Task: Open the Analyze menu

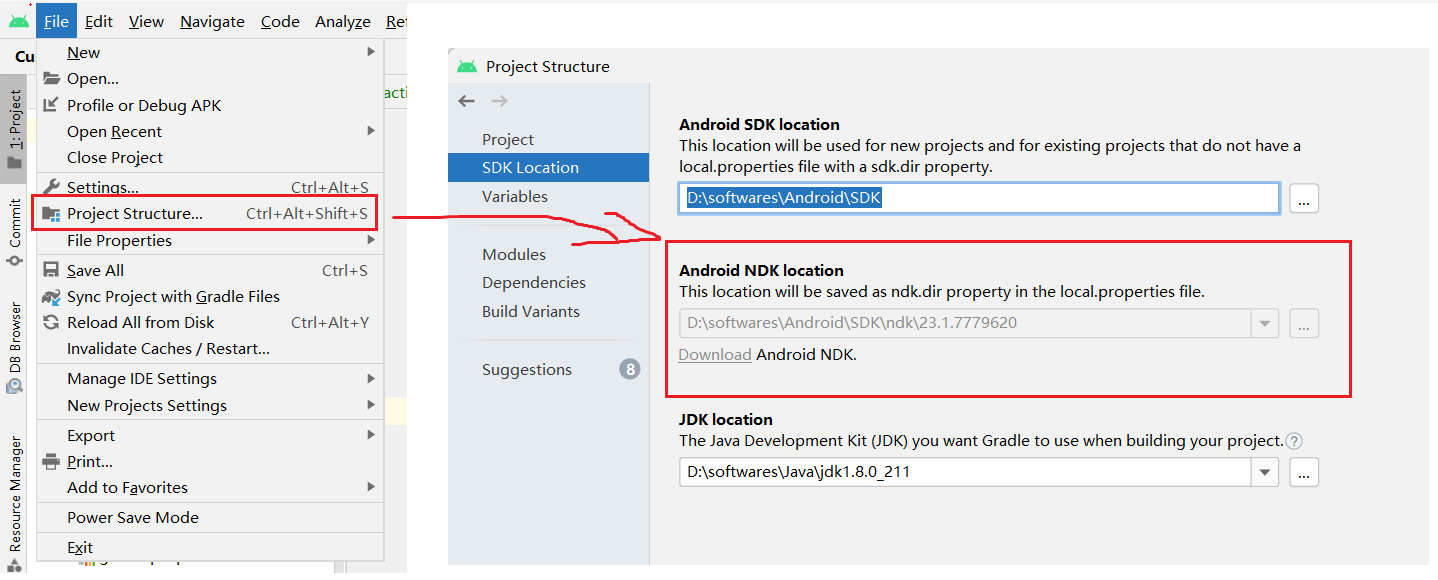Action: pyautogui.click(x=343, y=21)
